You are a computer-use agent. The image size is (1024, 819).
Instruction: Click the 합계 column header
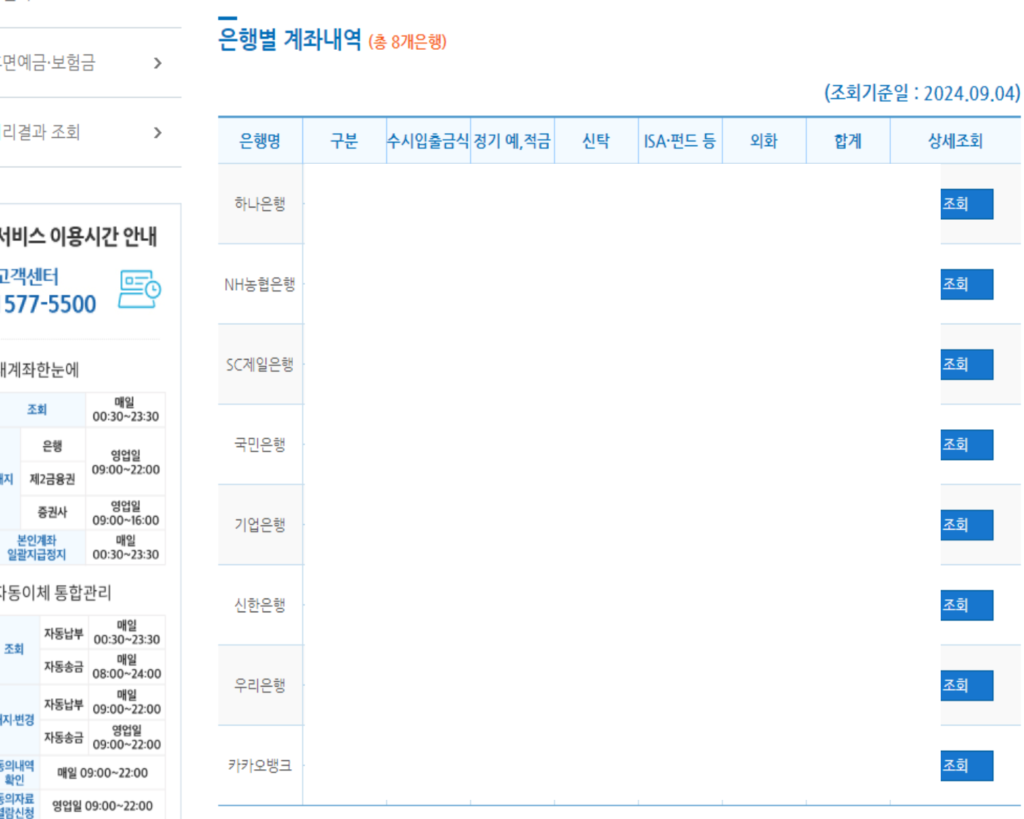point(847,140)
